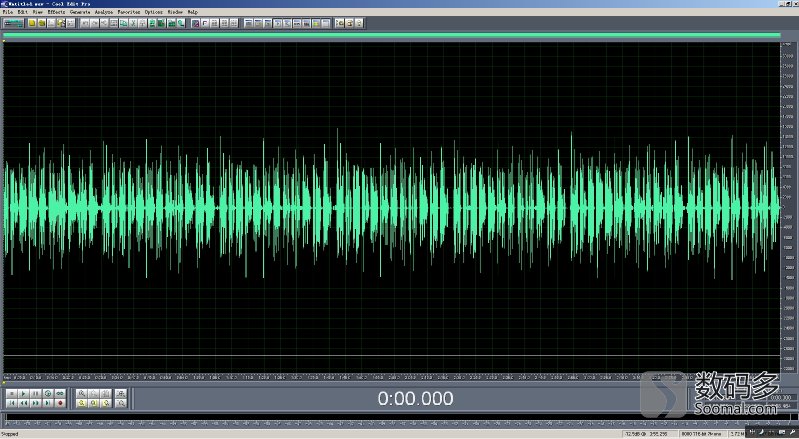Click the Open file toolbar icon
Screen dimensions: 799x439
click(x=41, y=22)
